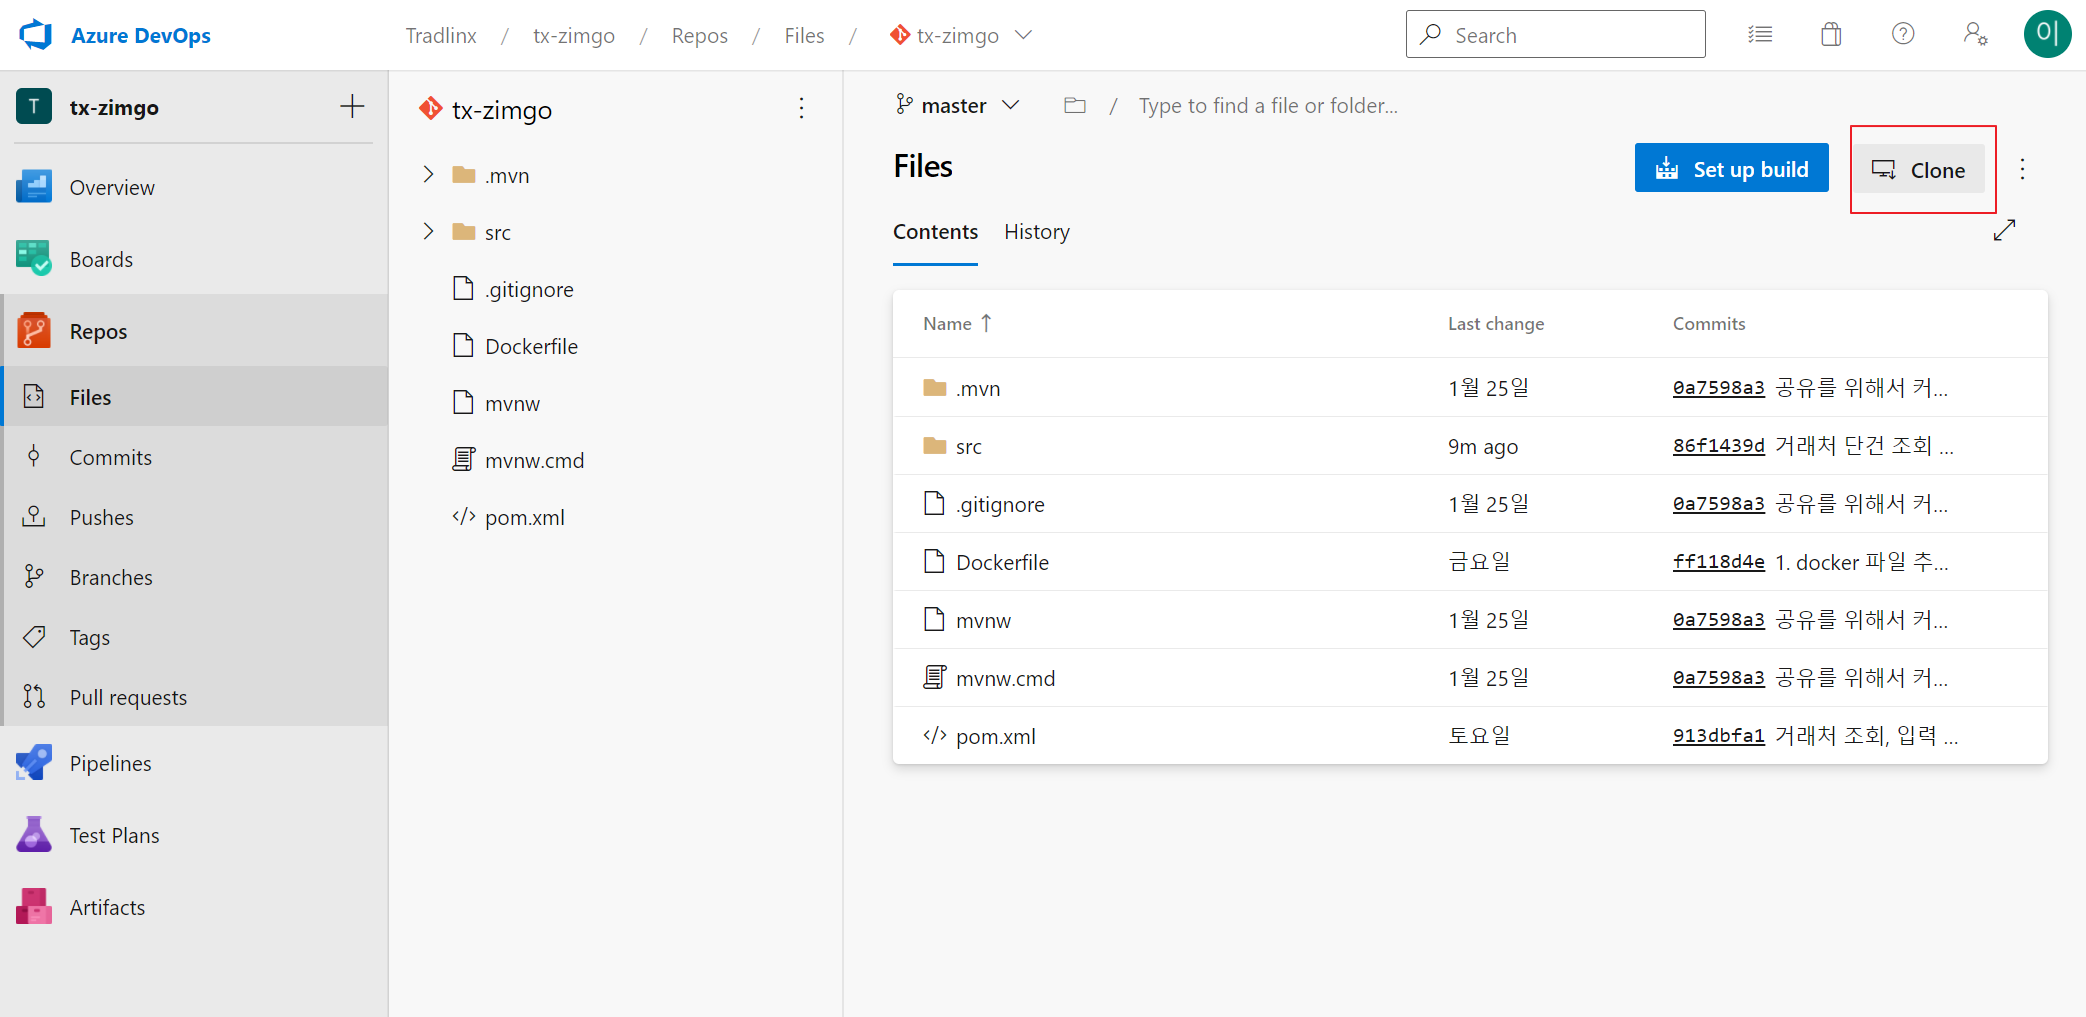Open mvnw in the file table

point(983,620)
